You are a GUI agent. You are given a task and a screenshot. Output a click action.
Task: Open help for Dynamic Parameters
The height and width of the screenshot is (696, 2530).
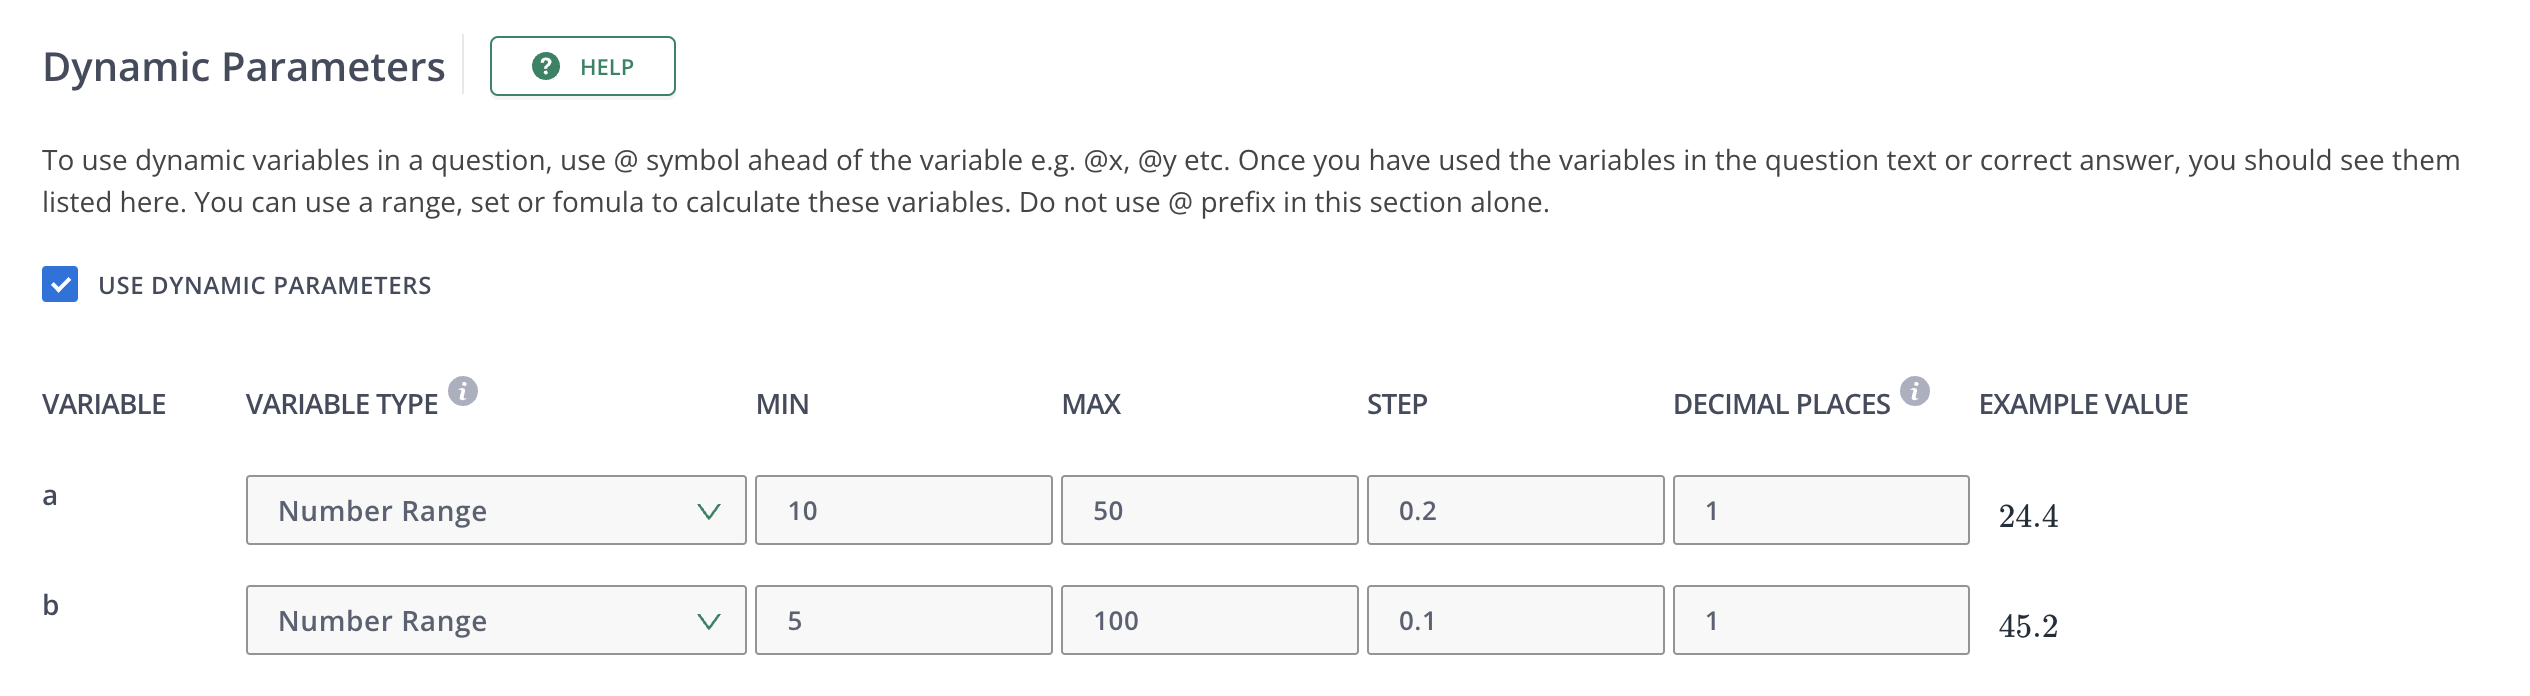click(x=580, y=66)
